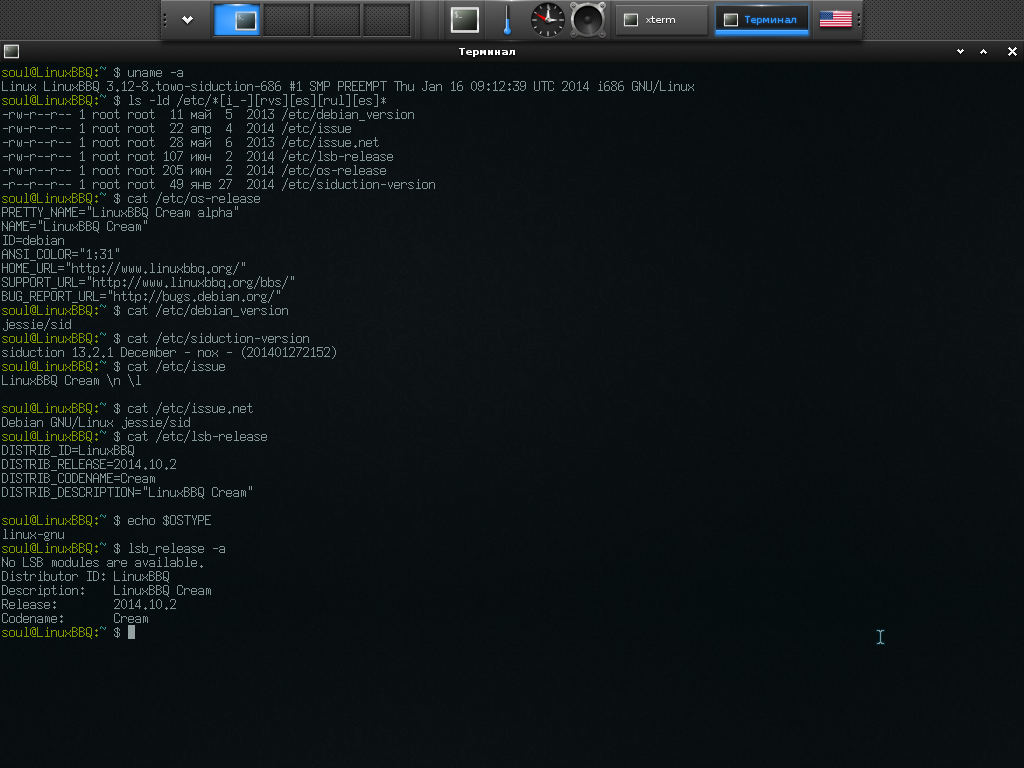1024x768 pixels.
Task: Click the terminal cursor at last prompt
Action: 131,633
